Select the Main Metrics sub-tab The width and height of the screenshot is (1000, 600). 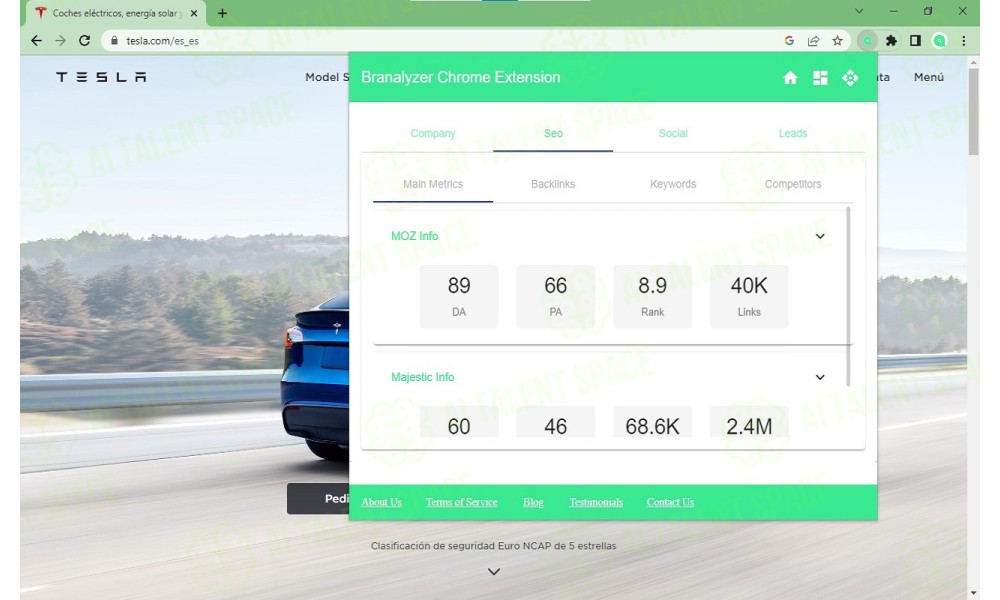click(x=433, y=184)
